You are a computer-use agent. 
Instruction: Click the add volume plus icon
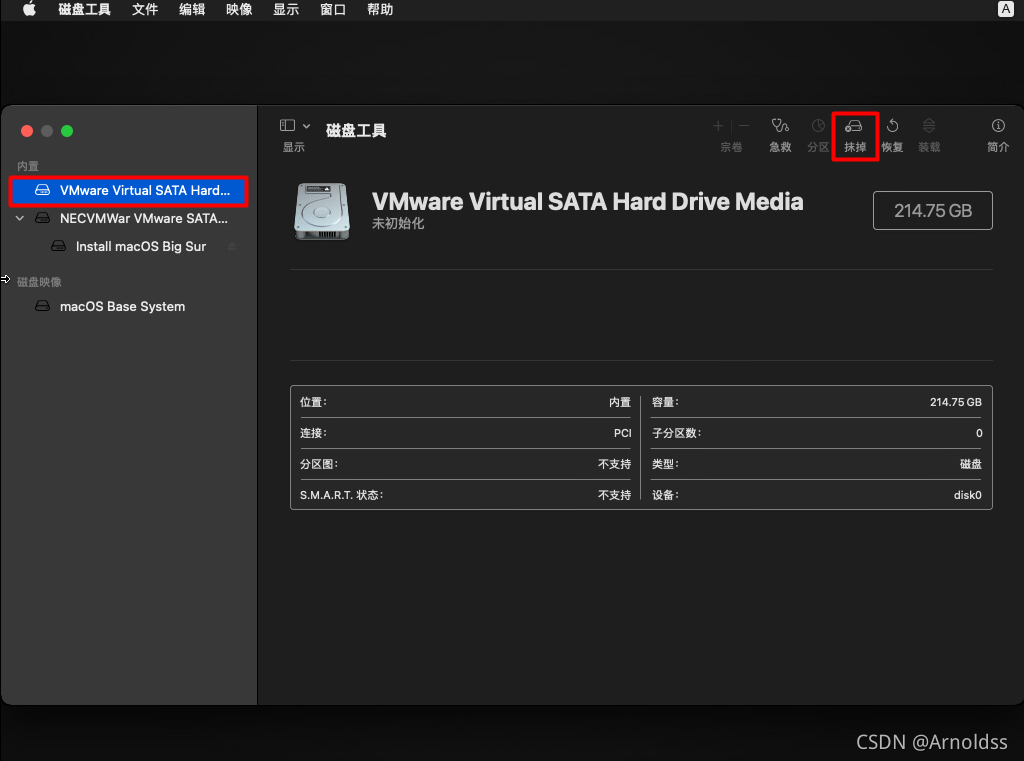tap(718, 126)
